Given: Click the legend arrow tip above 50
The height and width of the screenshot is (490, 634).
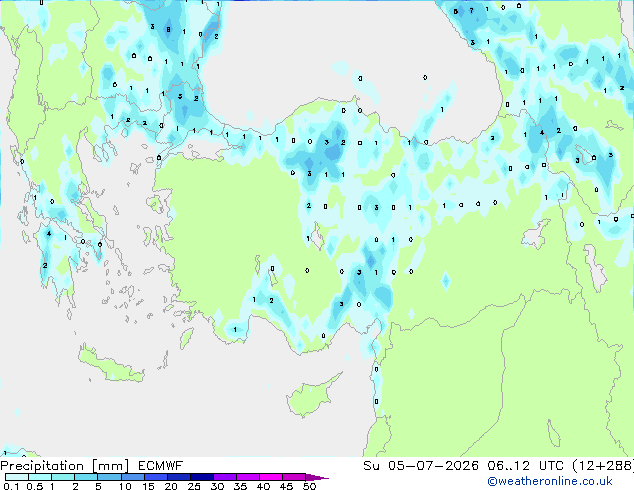Looking at the screenshot, I should [317, 477].
